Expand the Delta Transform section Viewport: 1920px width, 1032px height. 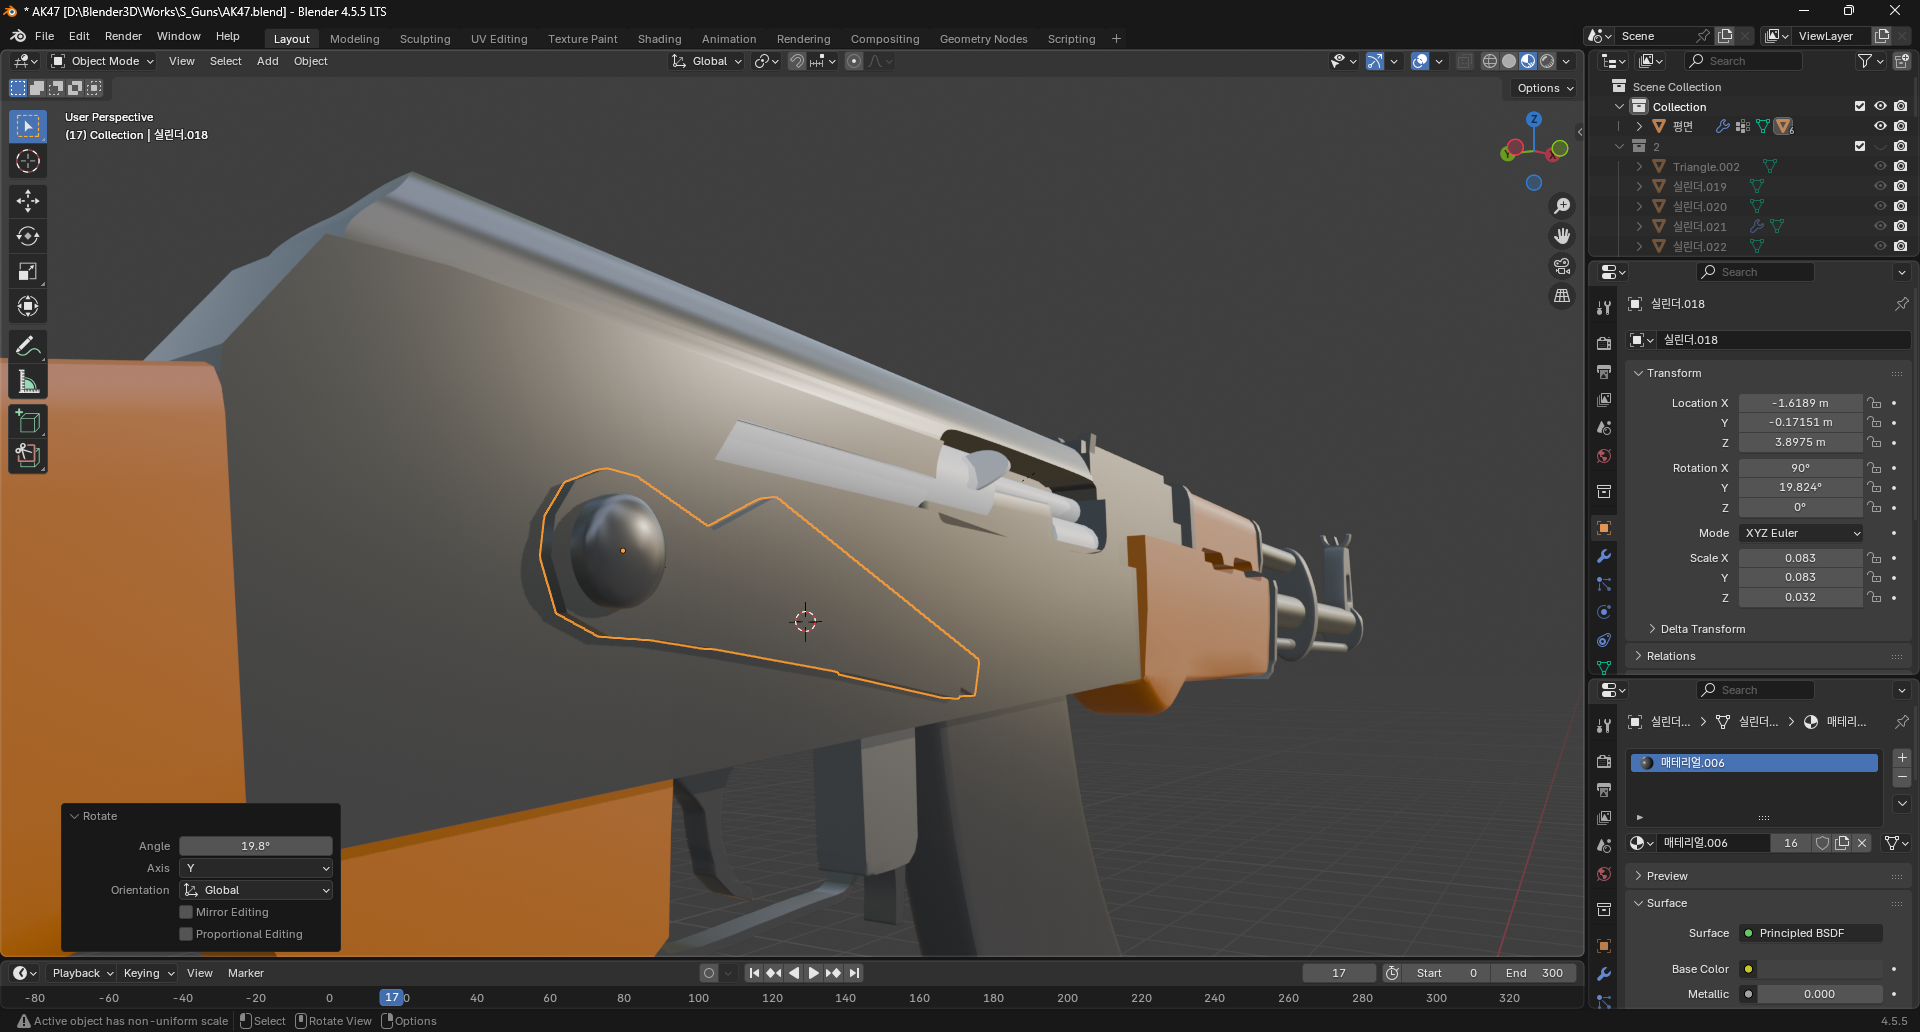pos(1702,629)
